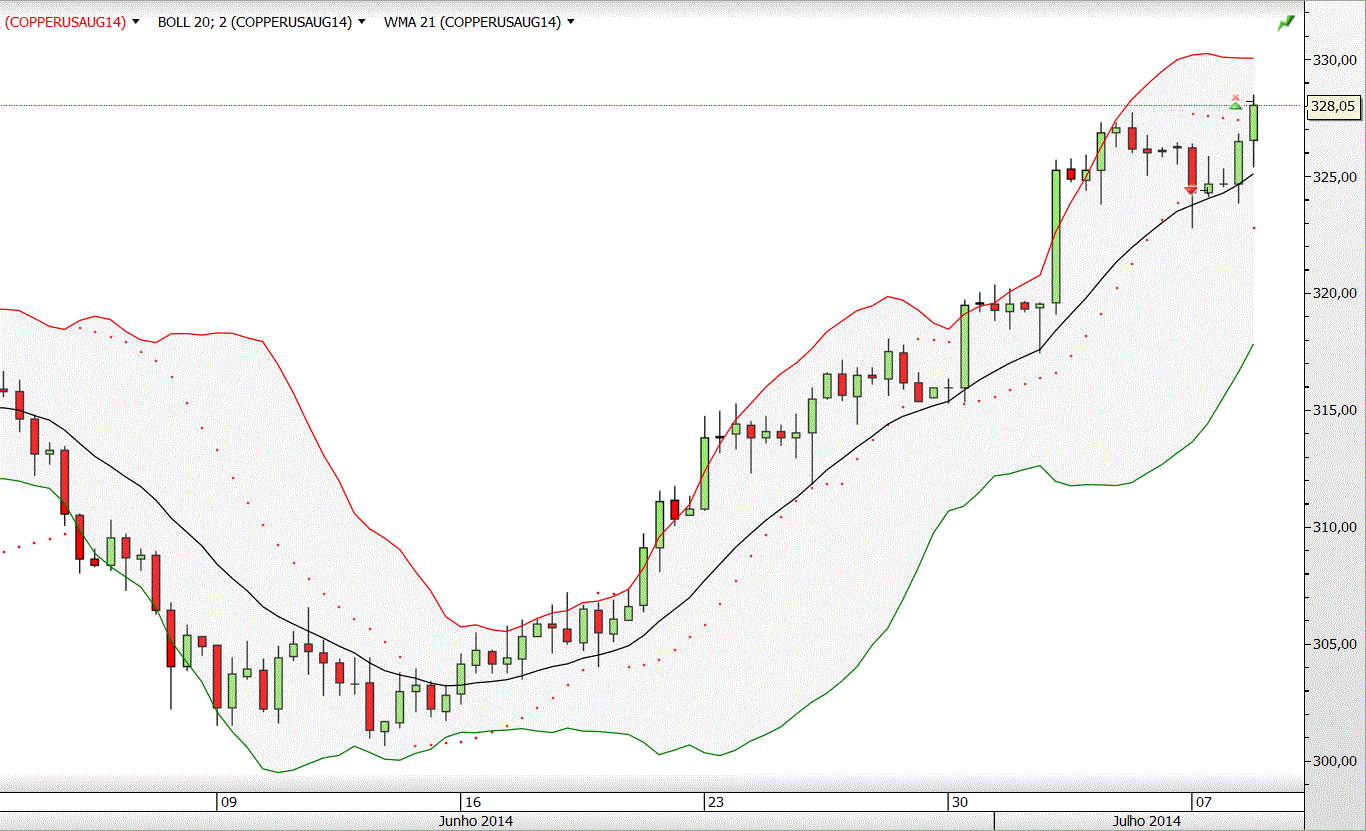Click the 328,05 current price tag
The image size is (1366, 831).
[1333, 105]
